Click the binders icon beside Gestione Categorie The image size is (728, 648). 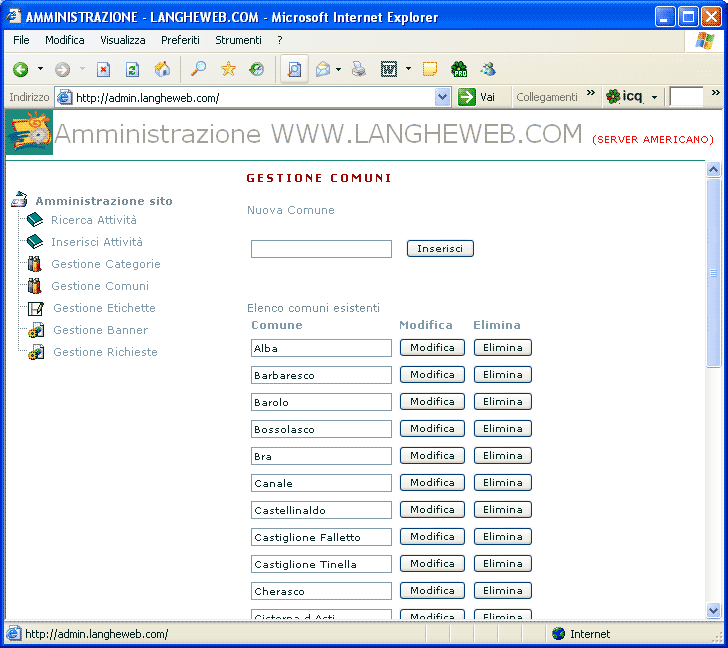pyautogui.click(x=34, y=263)
